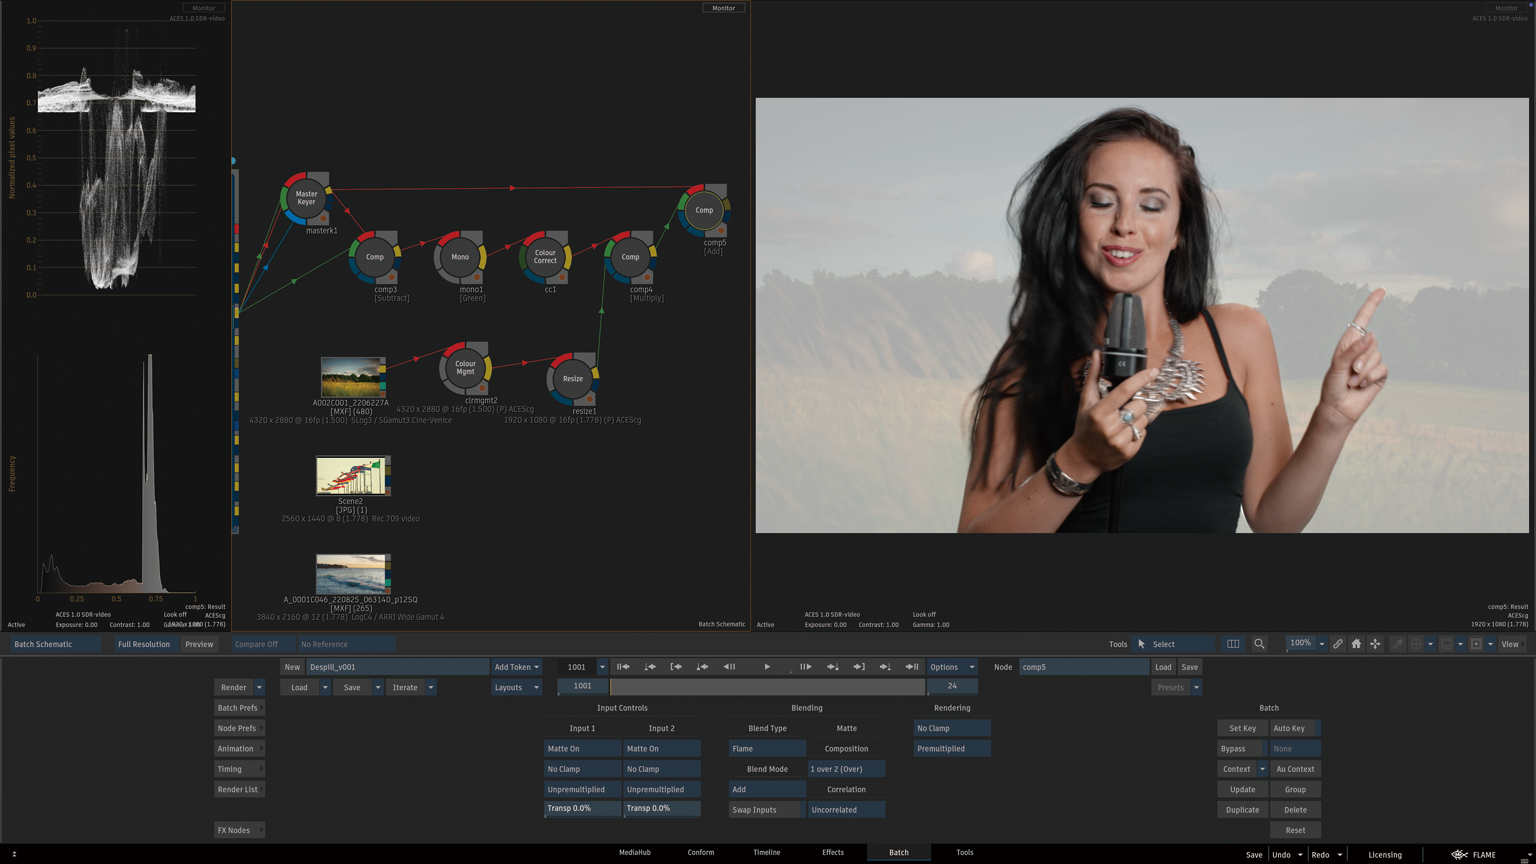Image resolution: width=1536 pixels, height=864 pixels.
Task: Jump to the last frame
Action: tap(912, 667)
